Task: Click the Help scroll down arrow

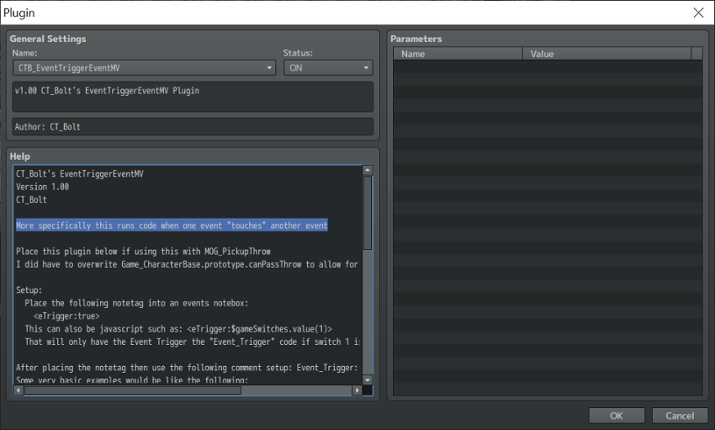Action: 368,380
